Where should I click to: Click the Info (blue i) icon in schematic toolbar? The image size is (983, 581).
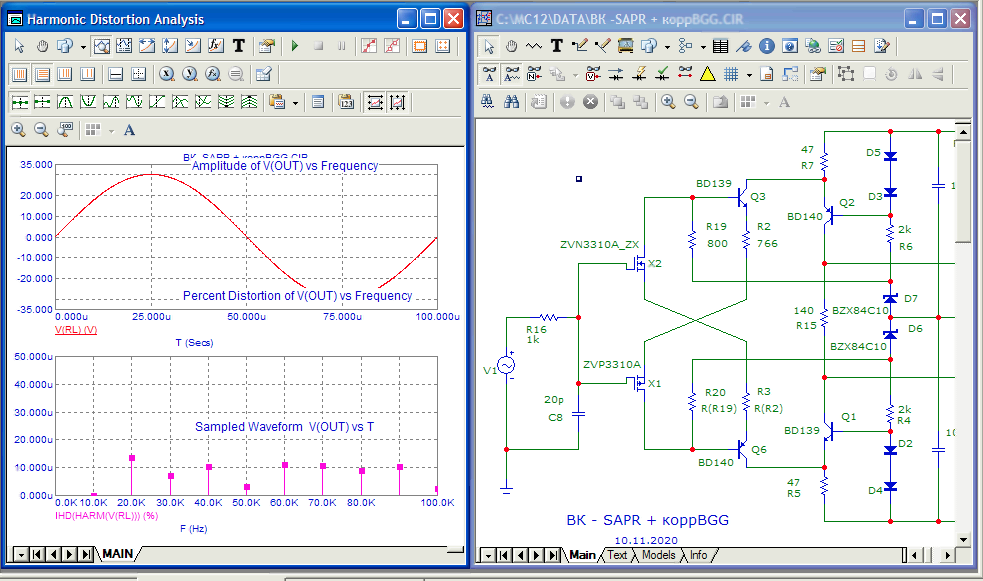click(767, 46)
